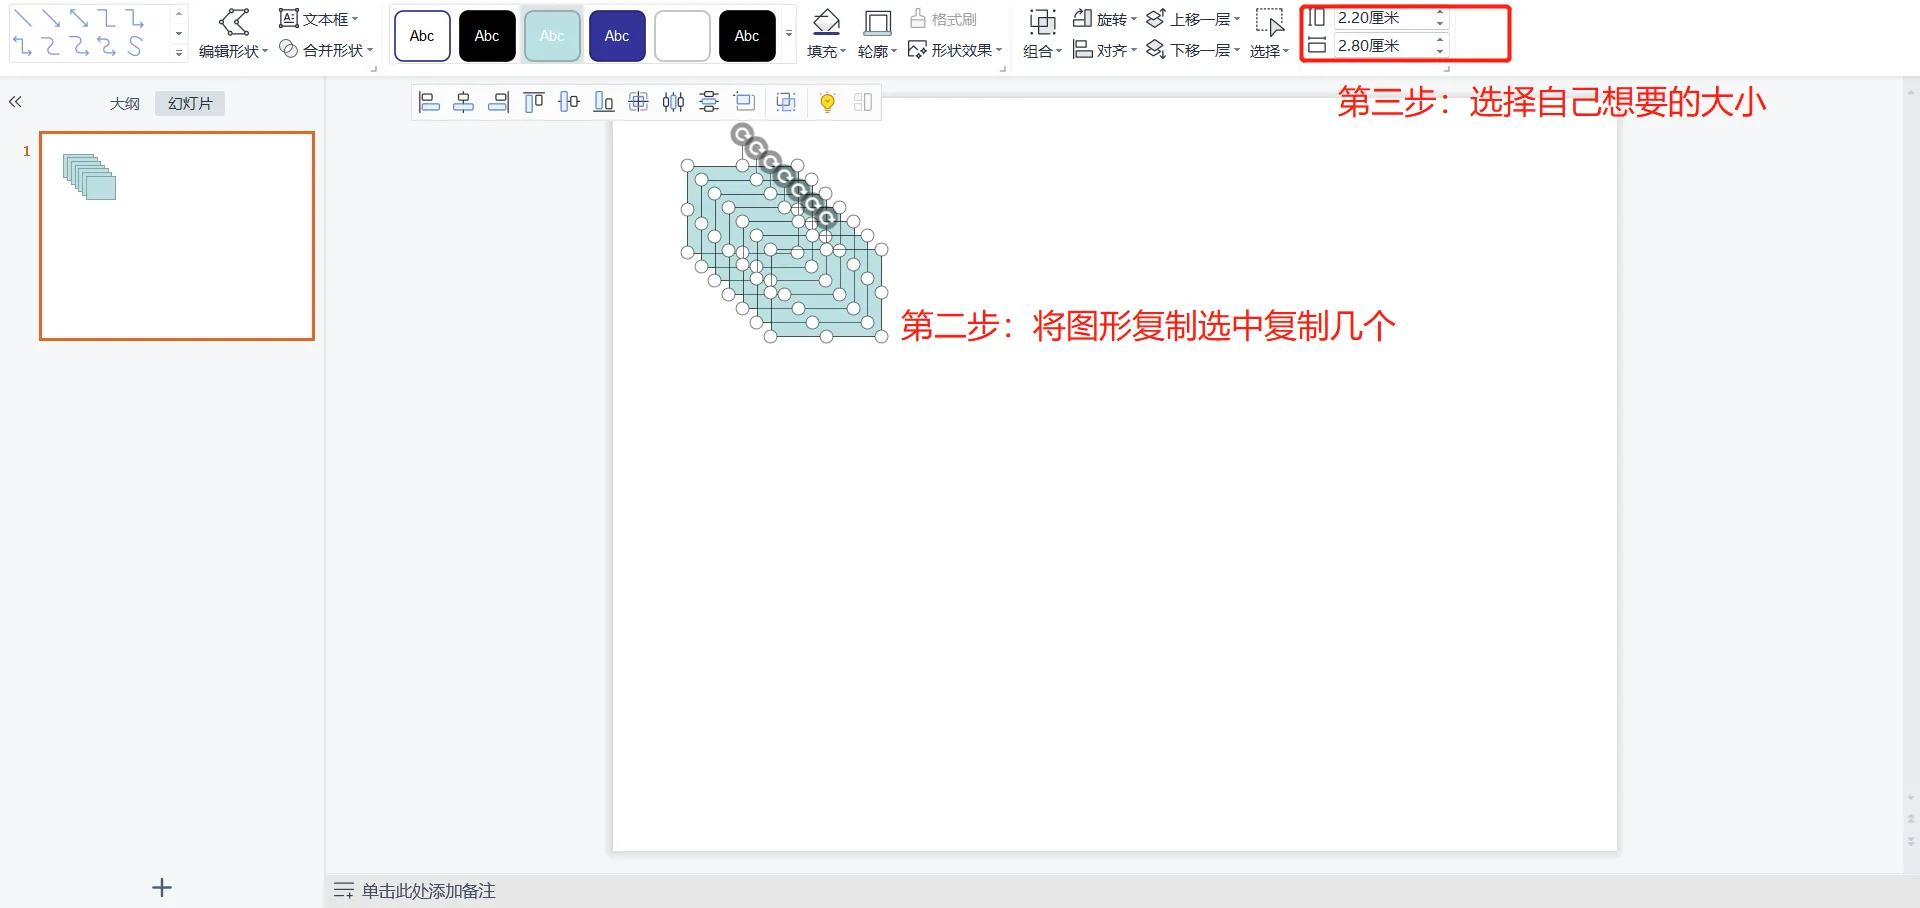Apply the last black Abc shape style

(x=747, y=36)
